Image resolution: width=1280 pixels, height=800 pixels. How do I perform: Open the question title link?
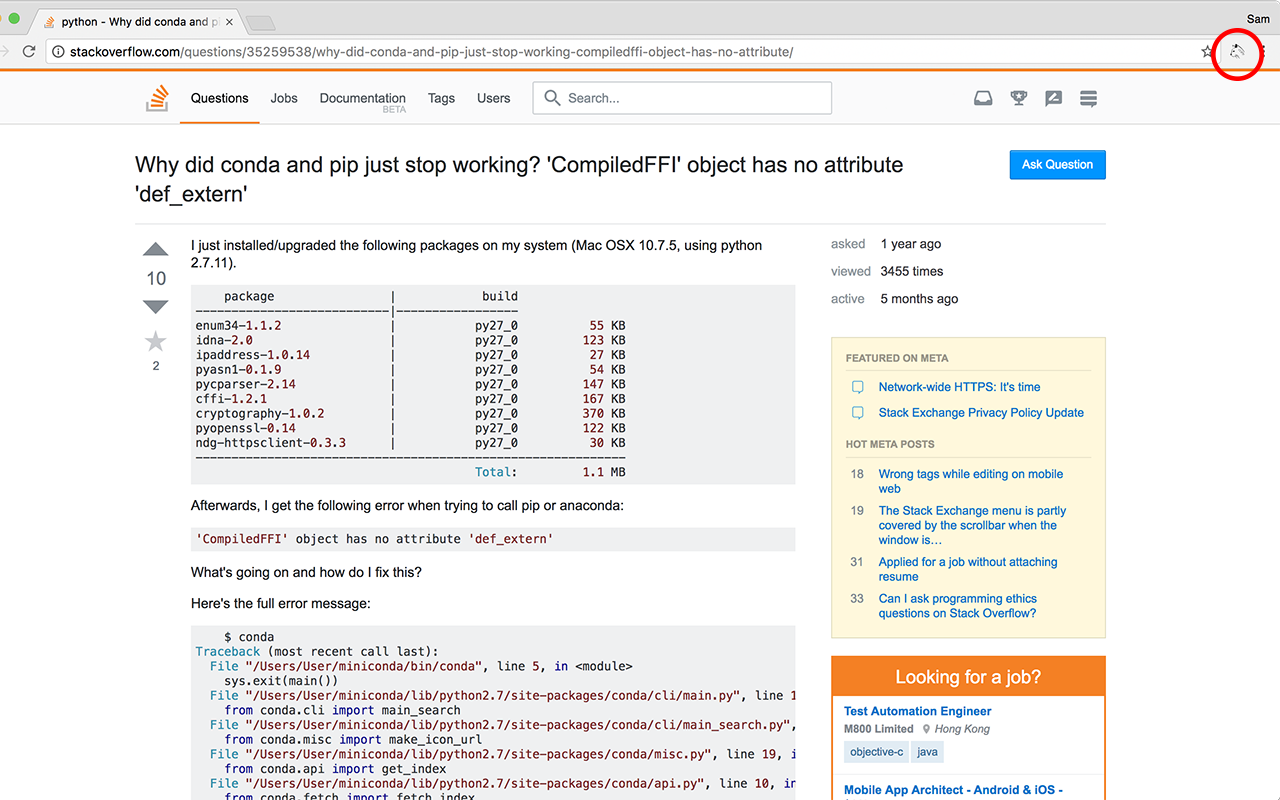(519, 179)
